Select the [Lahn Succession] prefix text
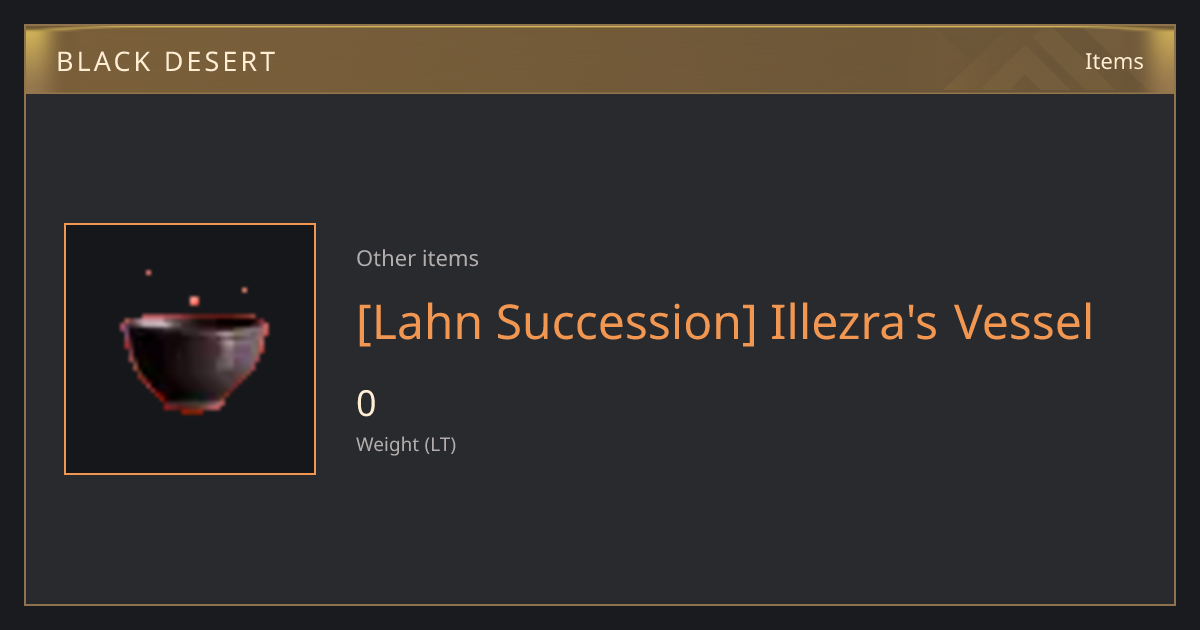Screen dimensions: 1200x630 pyautogui.click(x=557, y=323)
